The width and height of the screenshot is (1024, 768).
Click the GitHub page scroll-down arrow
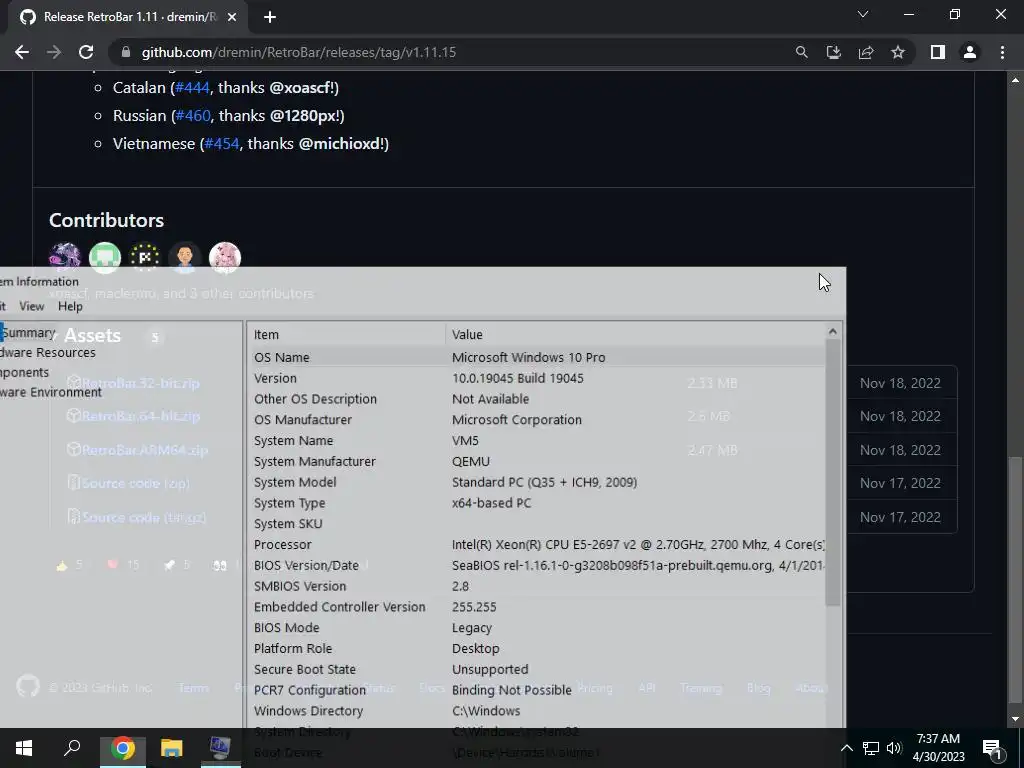pos(1015,719)
